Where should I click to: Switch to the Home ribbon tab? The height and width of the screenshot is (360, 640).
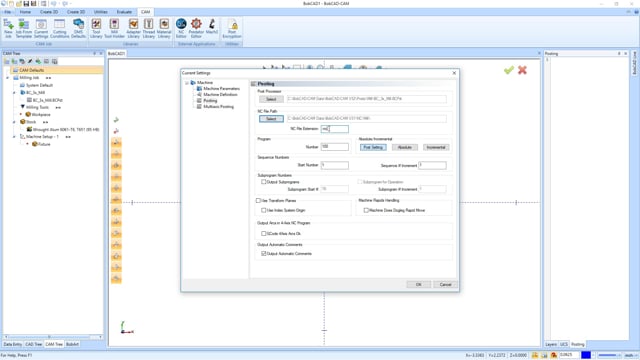25,12
